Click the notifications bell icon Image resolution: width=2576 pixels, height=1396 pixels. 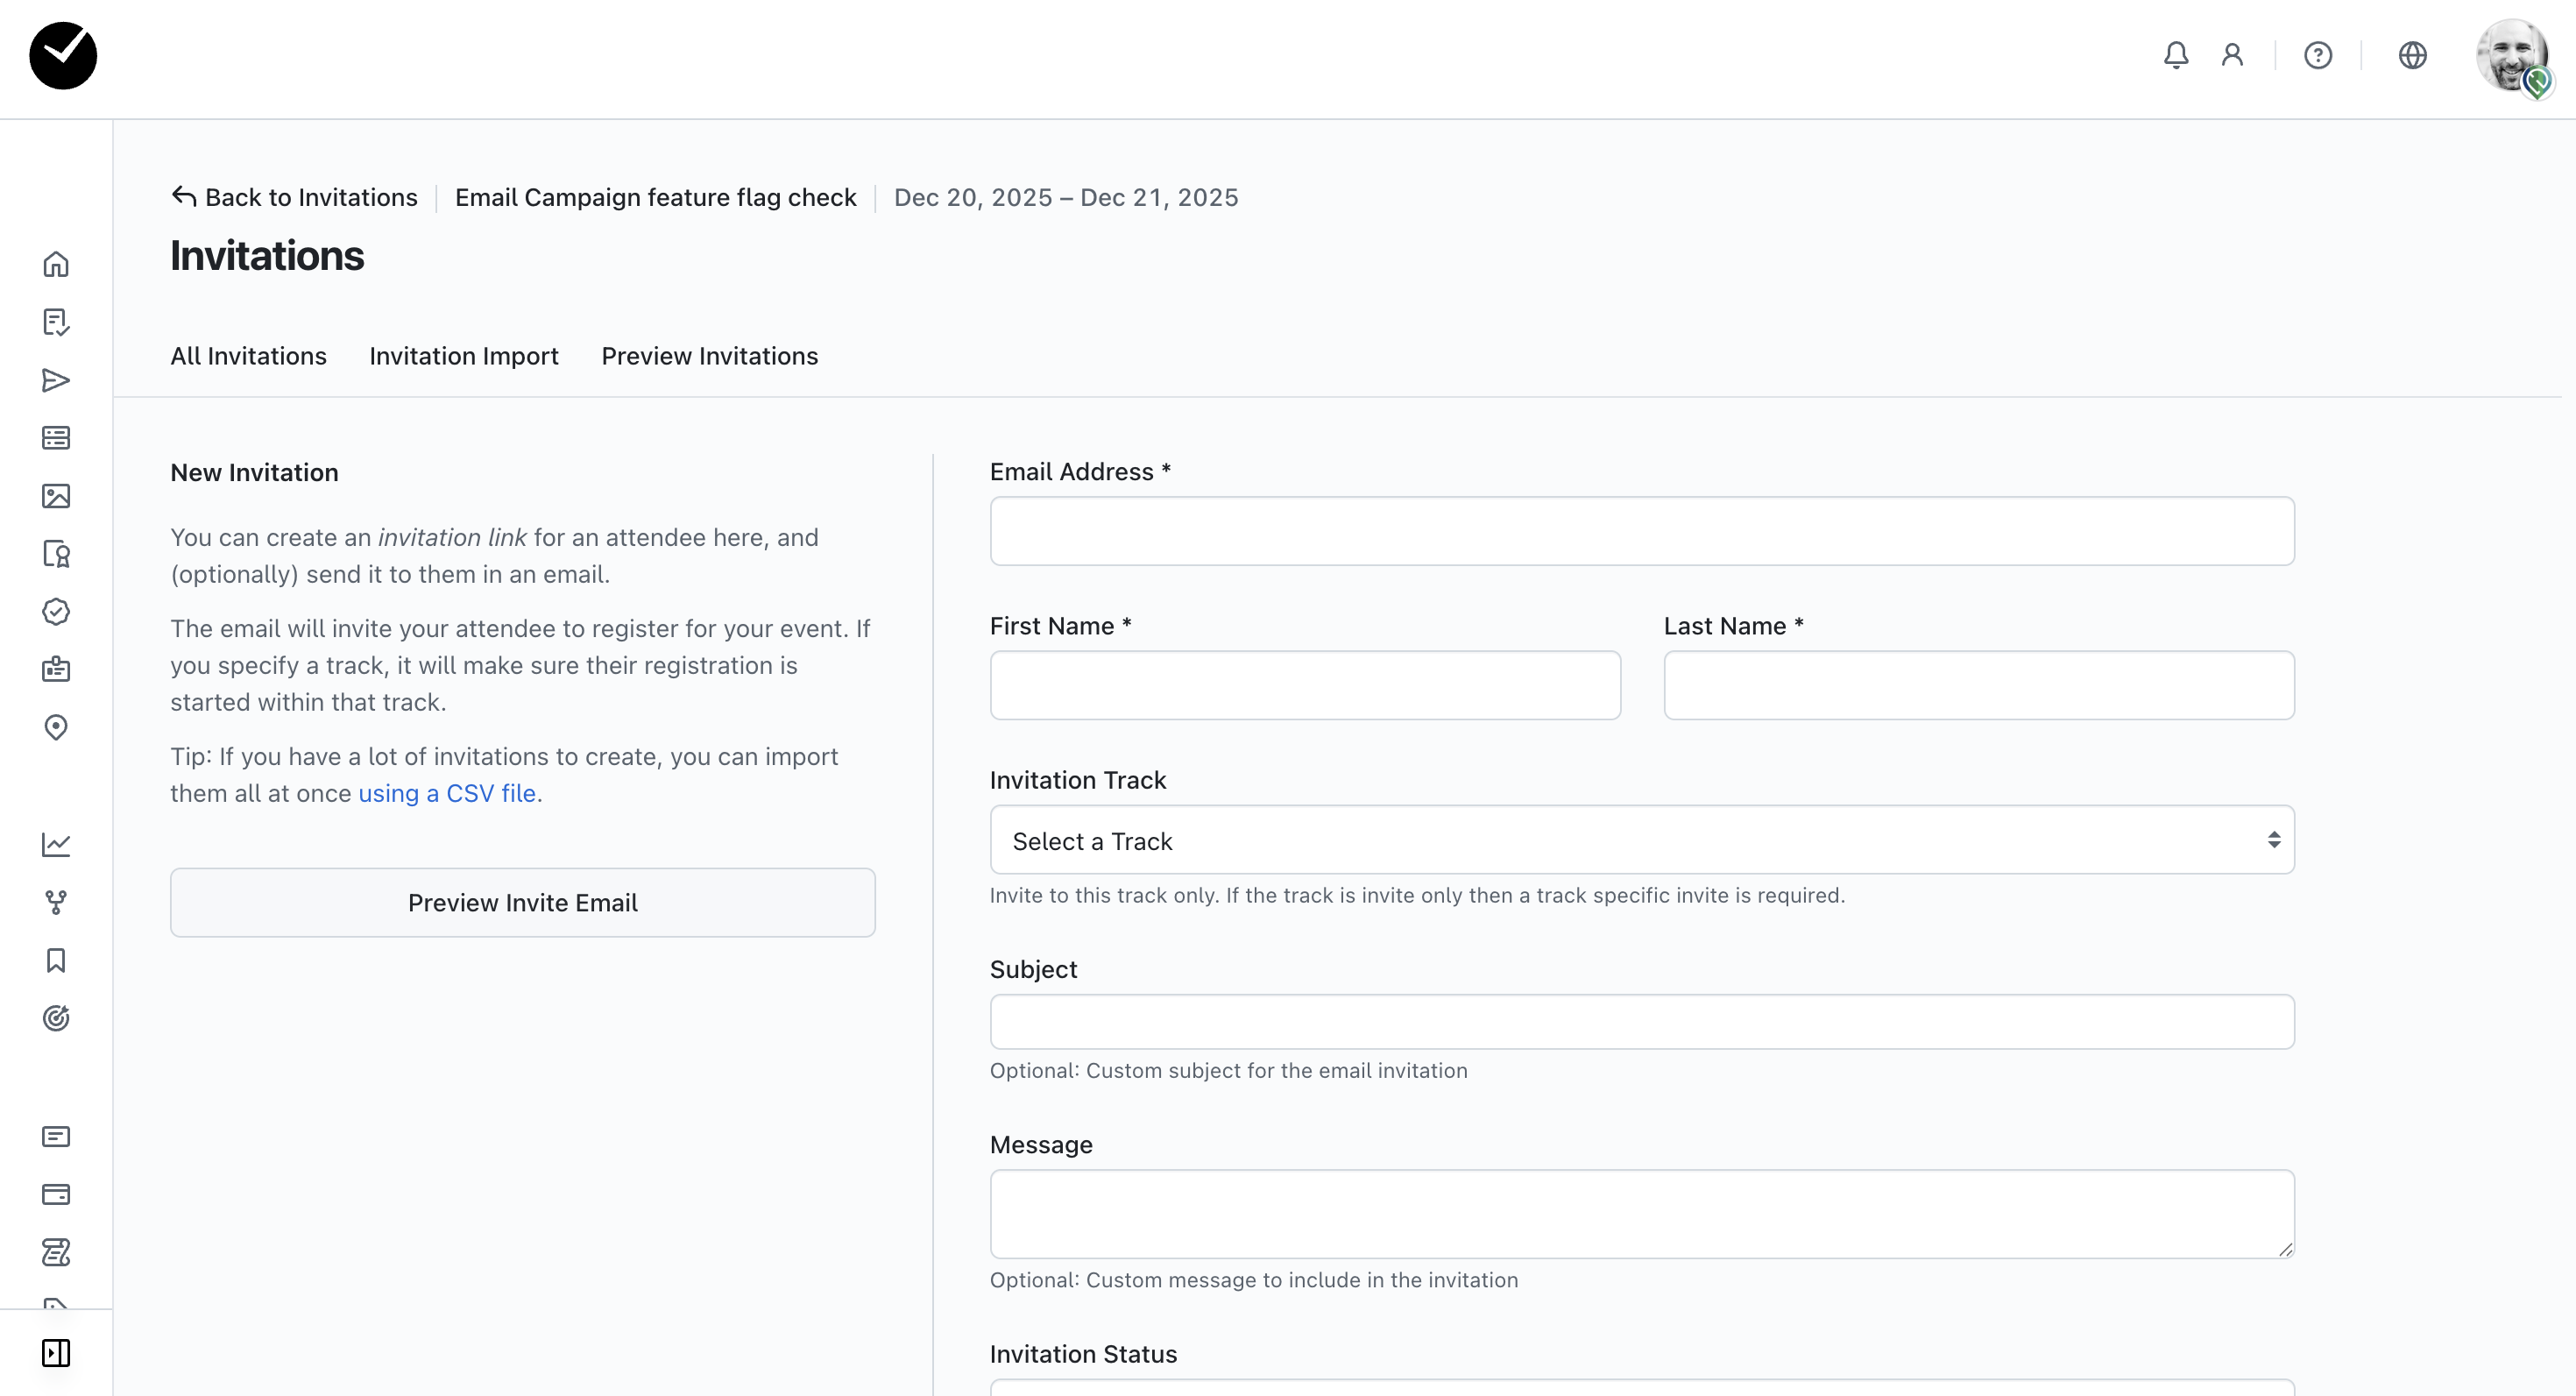coord(2175,55)
